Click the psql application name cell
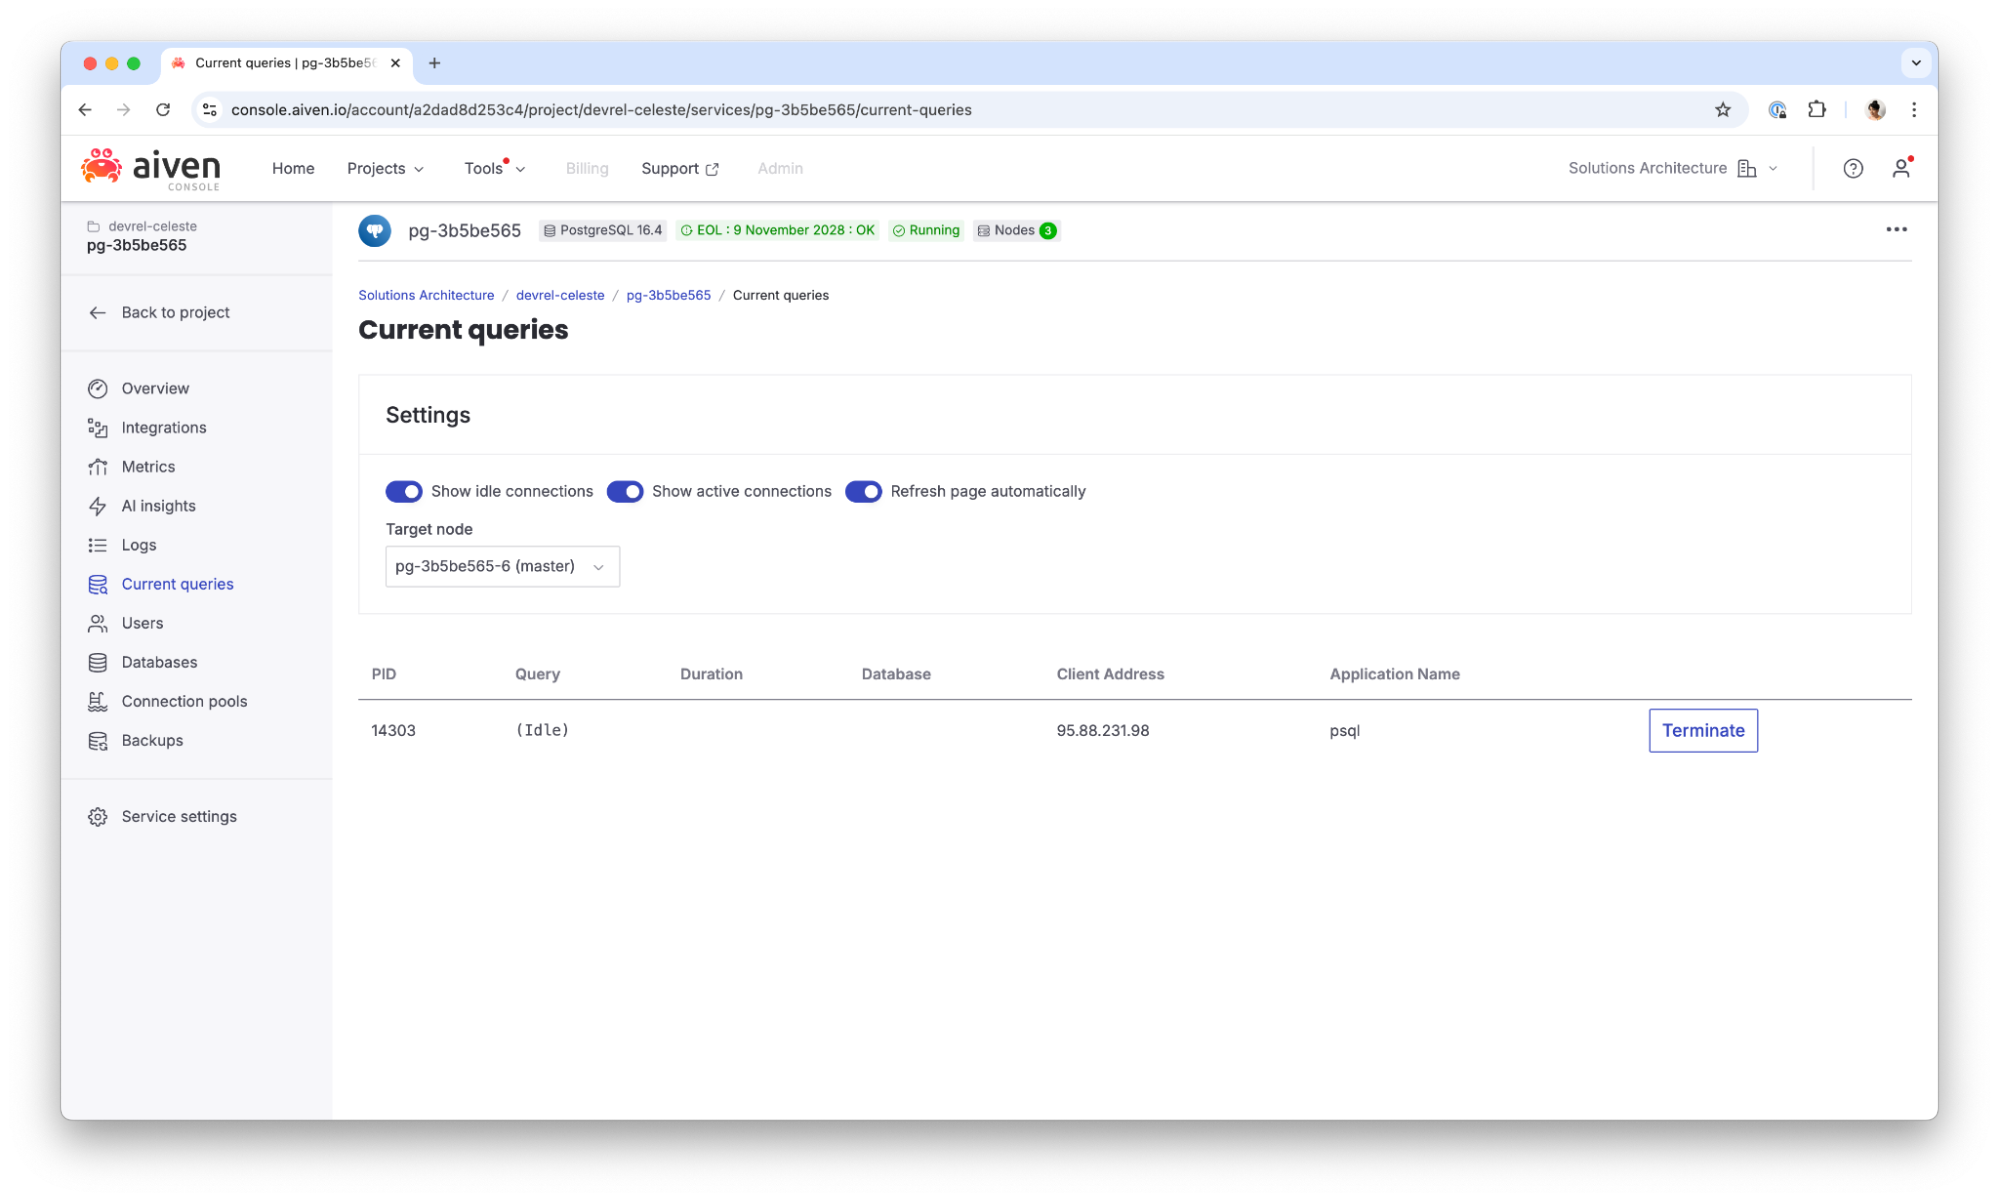The image size is (1999, 1201). pos(1344,731)
